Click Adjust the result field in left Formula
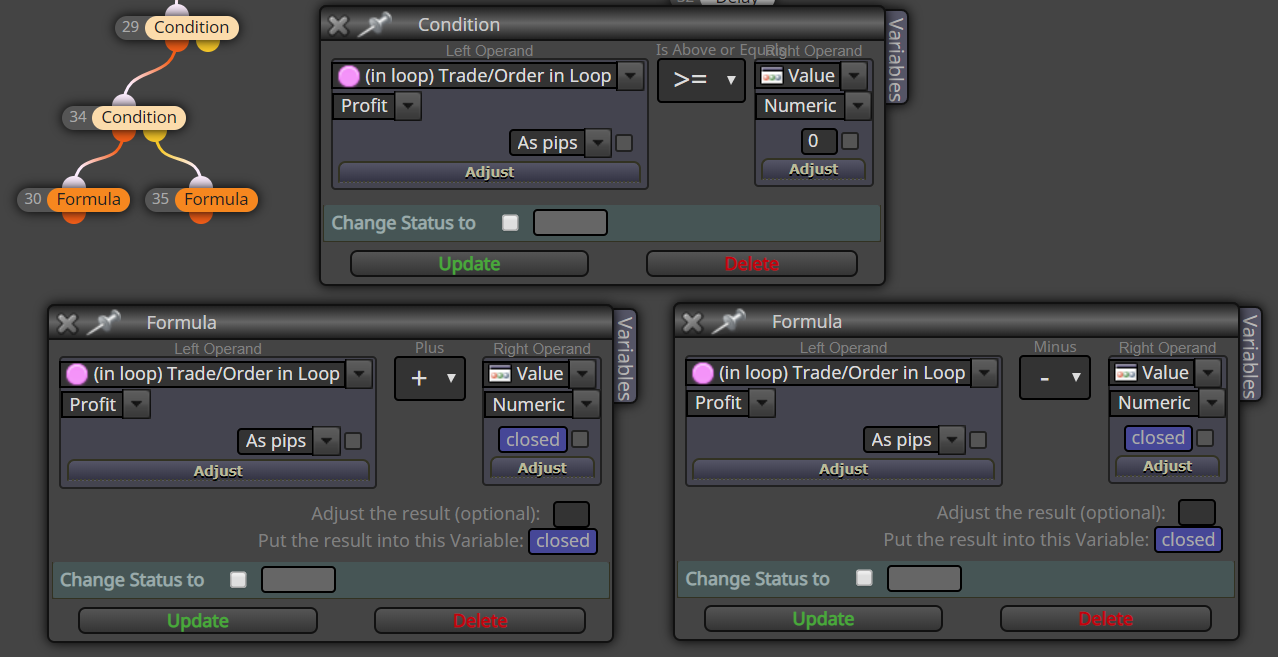Image resolution: width=1278 pixels, height=657 pixels. 572,514
